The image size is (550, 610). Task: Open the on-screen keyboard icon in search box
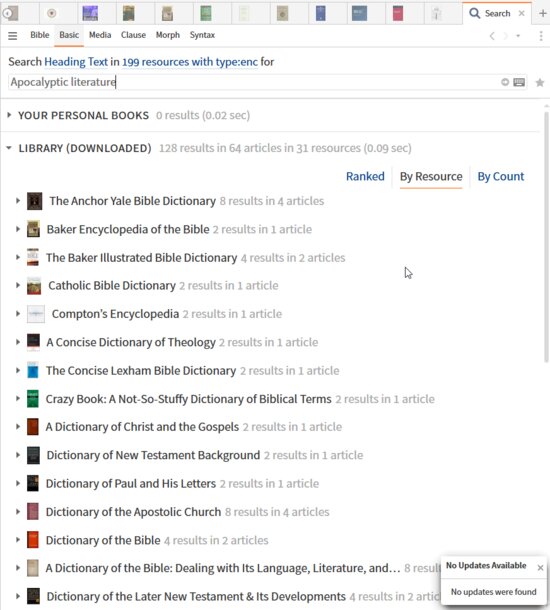pos(519,82)
